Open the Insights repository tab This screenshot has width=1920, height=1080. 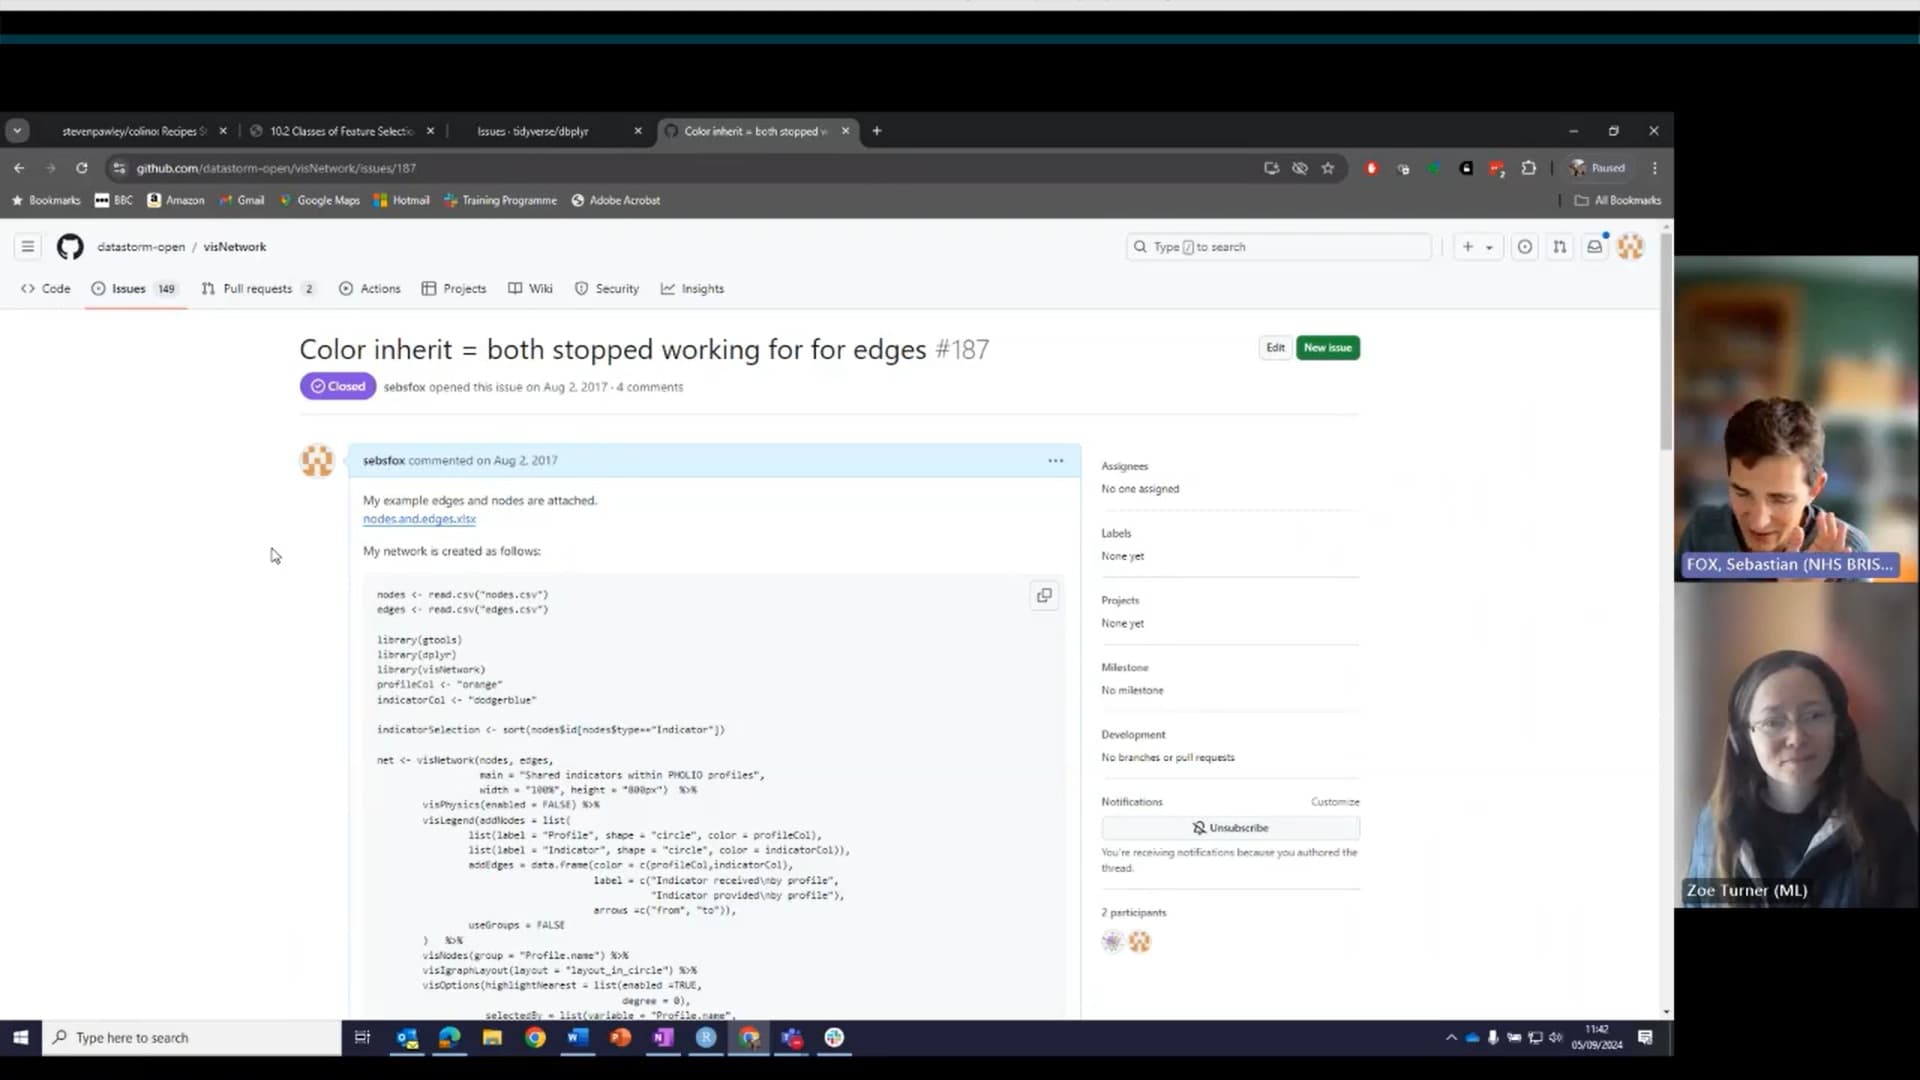point(692,289)
